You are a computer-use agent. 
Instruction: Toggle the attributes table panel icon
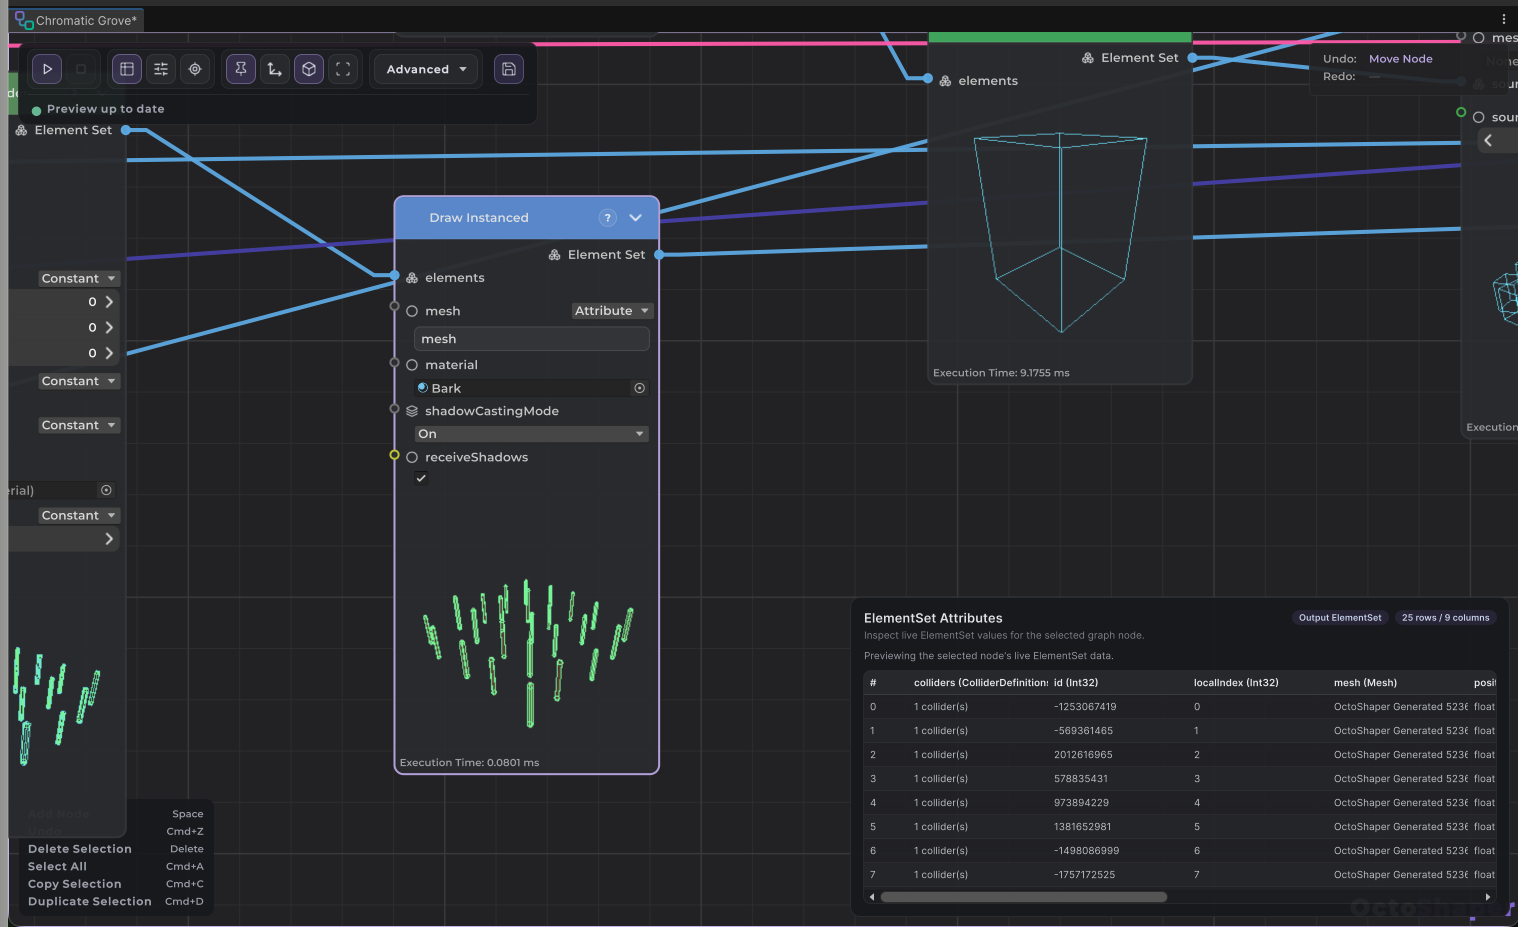pyautogui.click(x=127, y=69)
